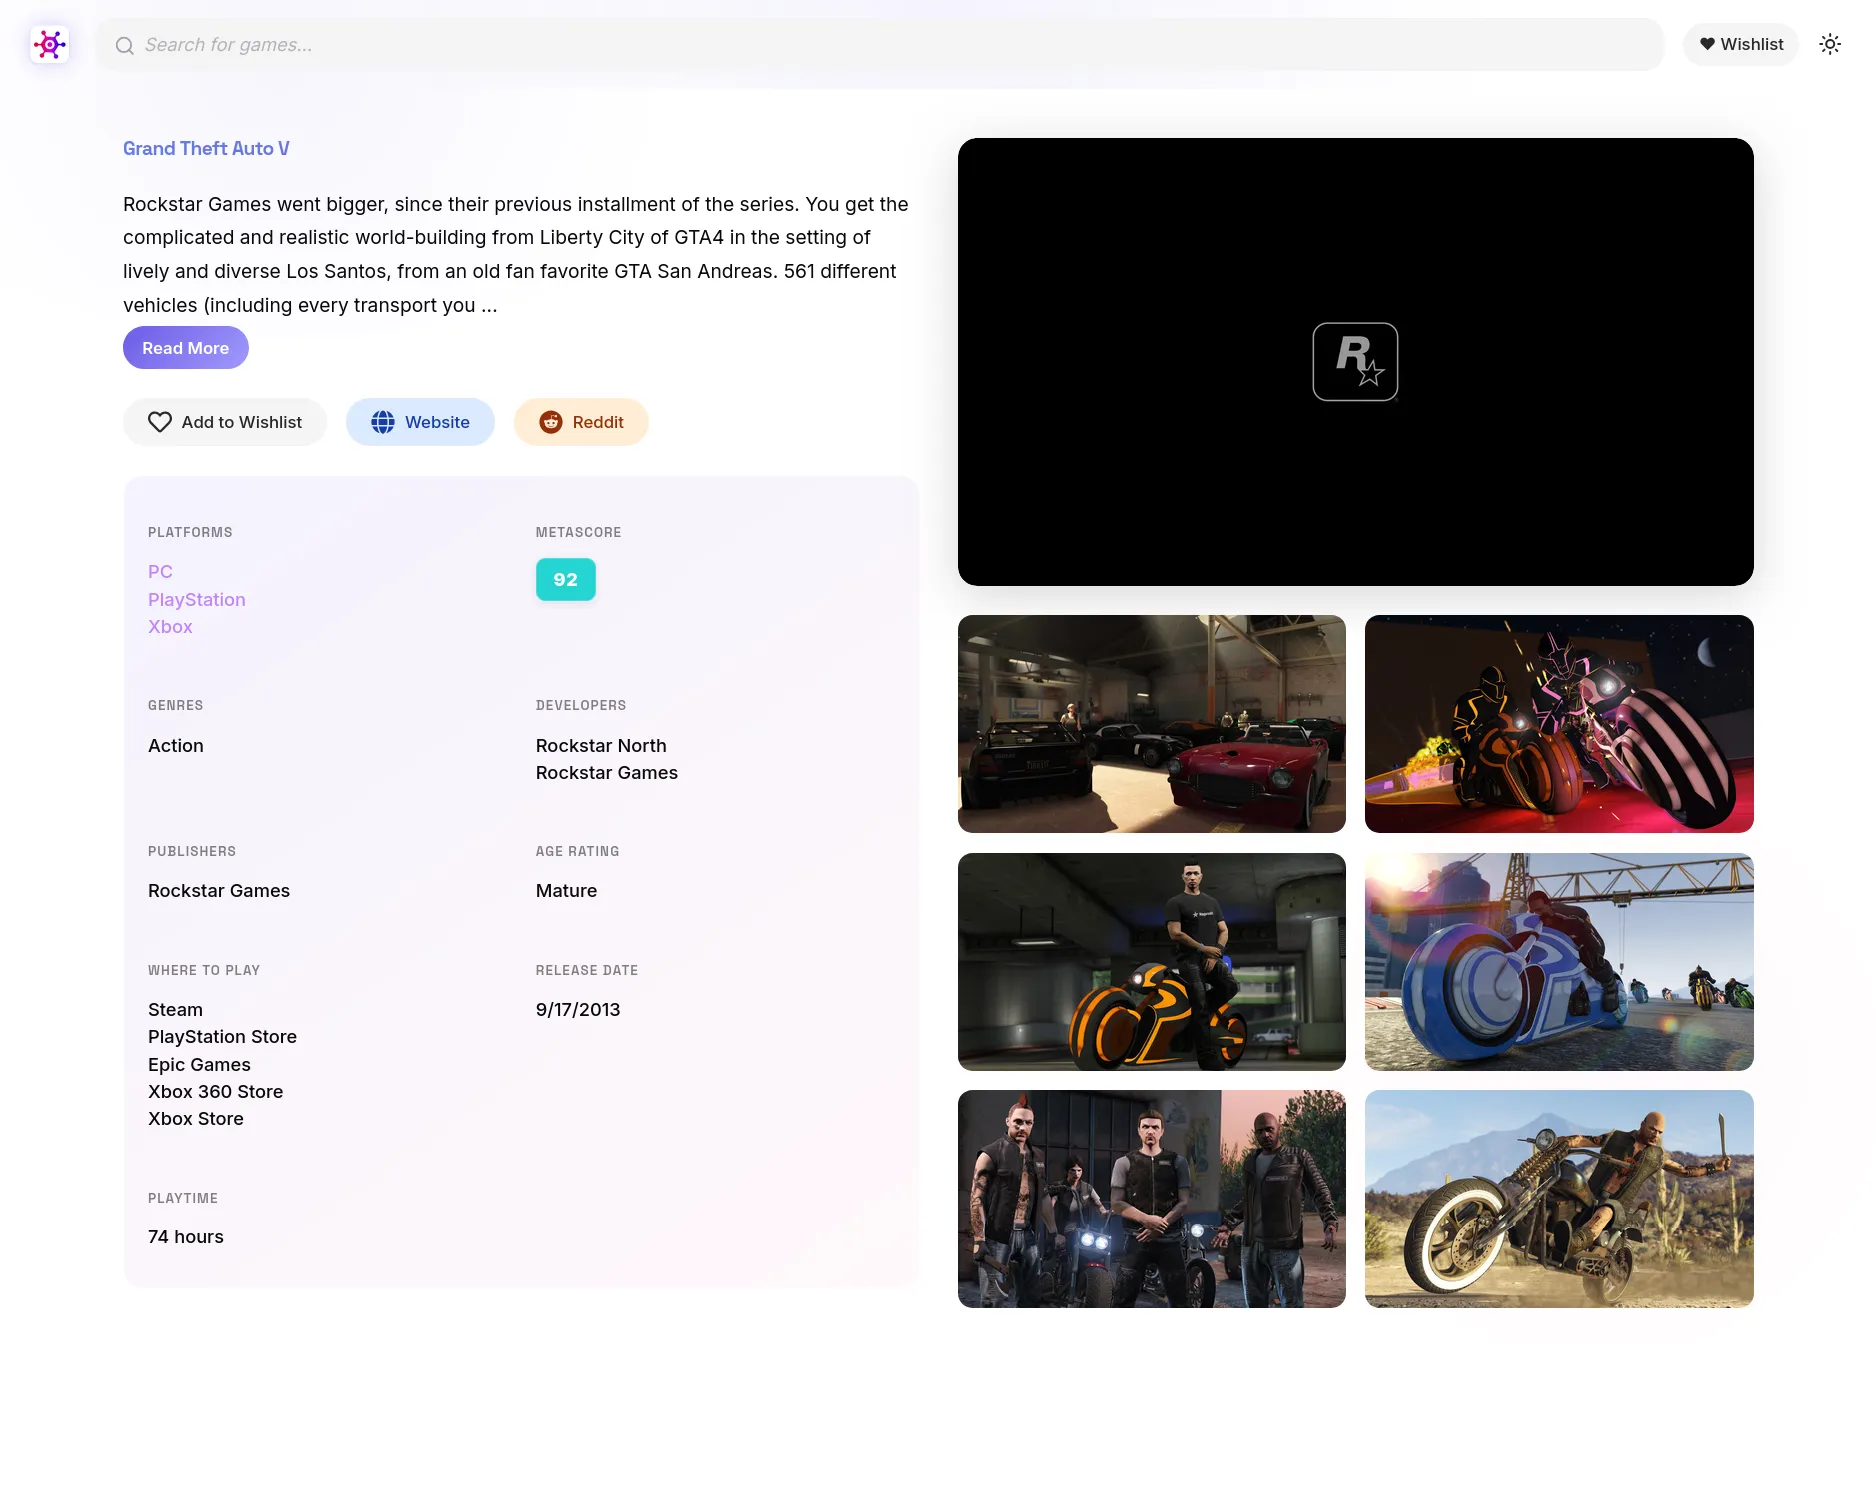Viewport: 1876px width, 1498px height.
Task: Open the man on orange bike screenshot
Action: click(1151, 962)
